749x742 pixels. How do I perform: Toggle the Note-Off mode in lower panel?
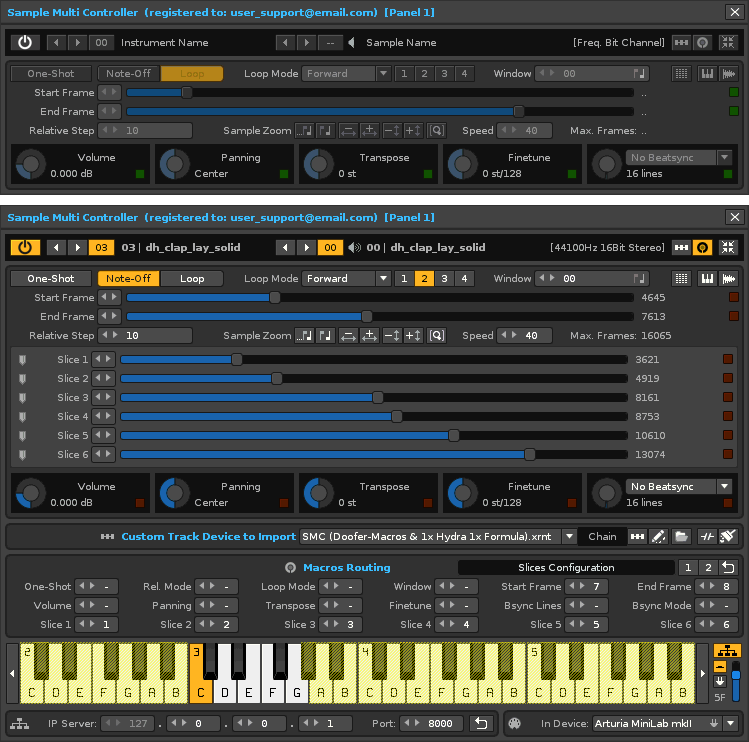(x=128, y=279)
